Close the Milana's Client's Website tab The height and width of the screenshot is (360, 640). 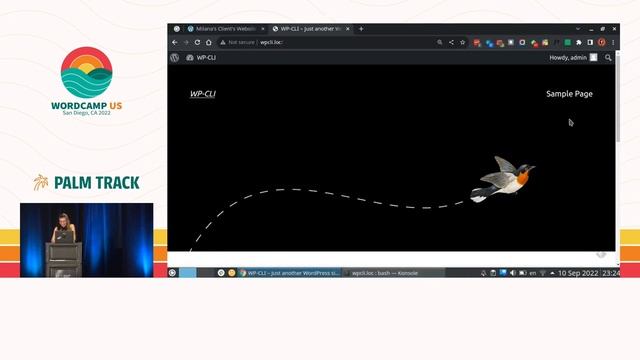tap(263, 29)
